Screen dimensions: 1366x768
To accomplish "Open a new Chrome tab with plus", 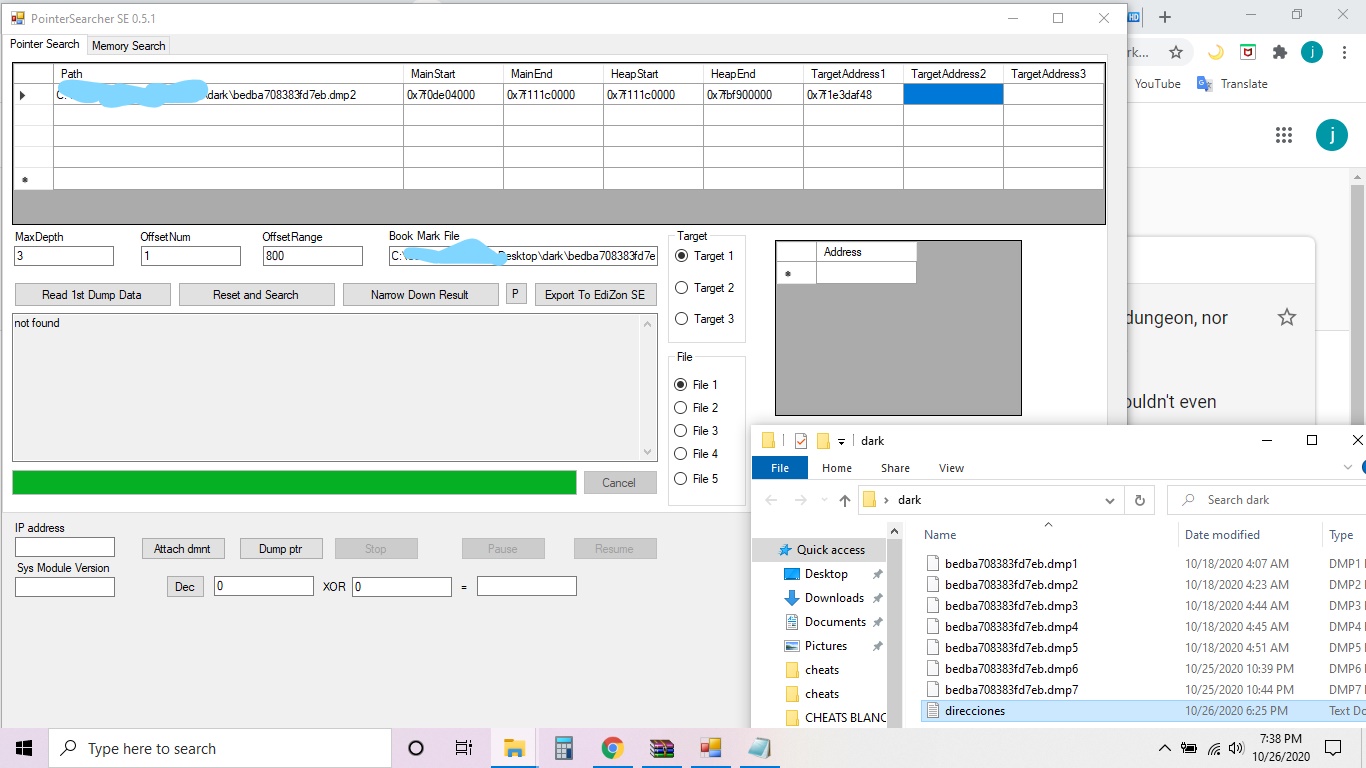I will click(1165, 17).
